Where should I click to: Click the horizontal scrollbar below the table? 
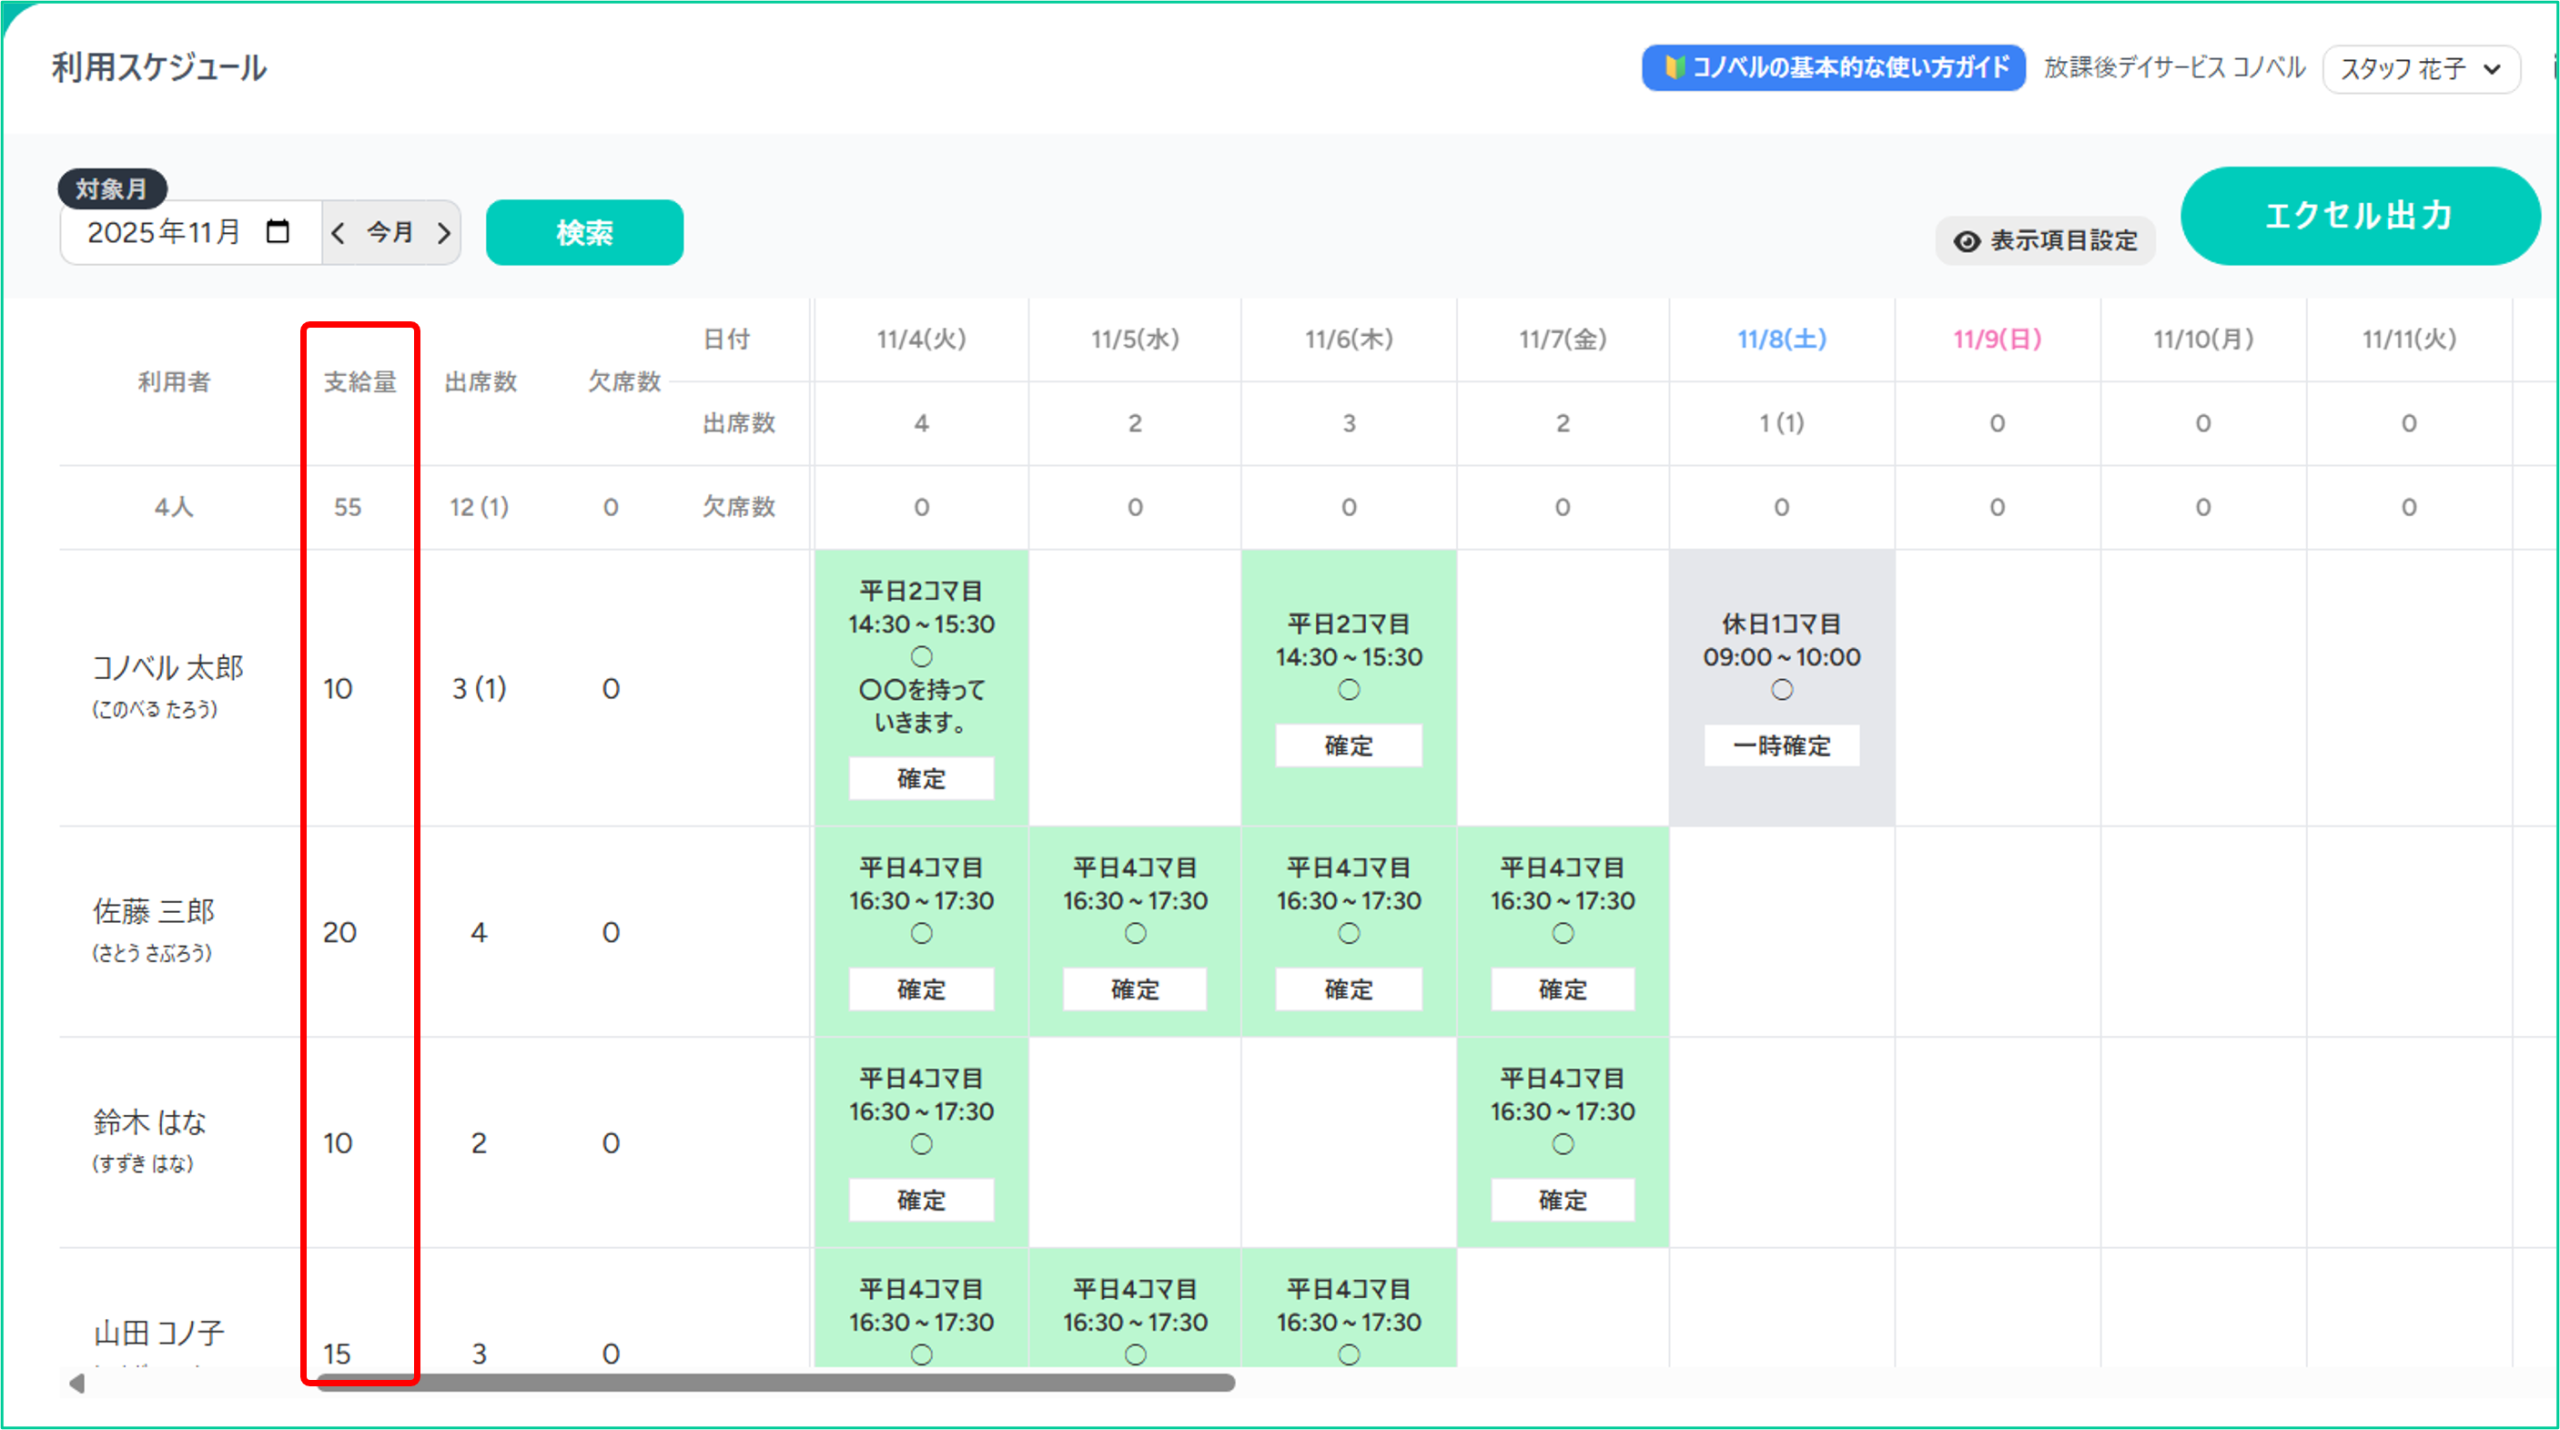pyautogui.click(x=775, y=1383)
